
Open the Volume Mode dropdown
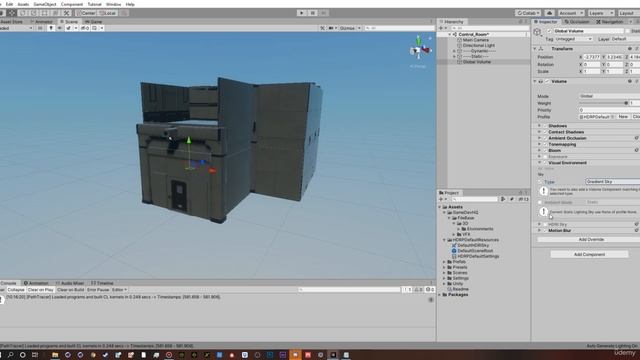point(609,96)
